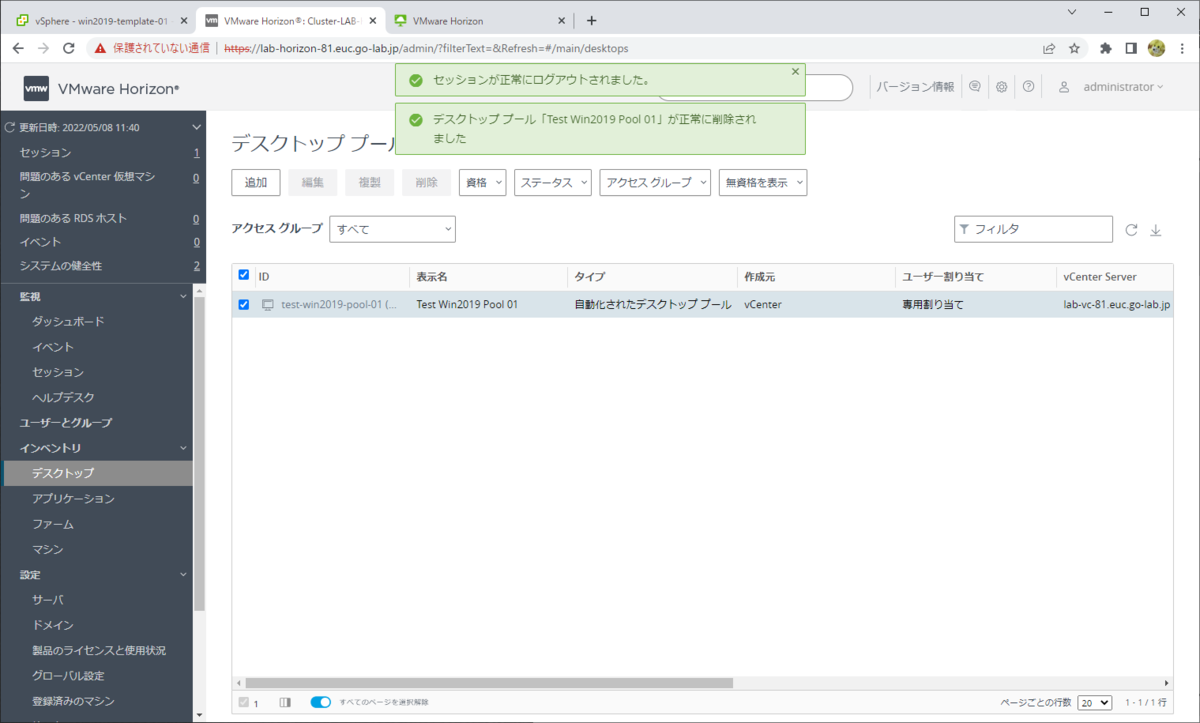This screenshot has width=1200, height=723.
Task: Collapse the インベントリ sidebar section
Action: [182, 448]
